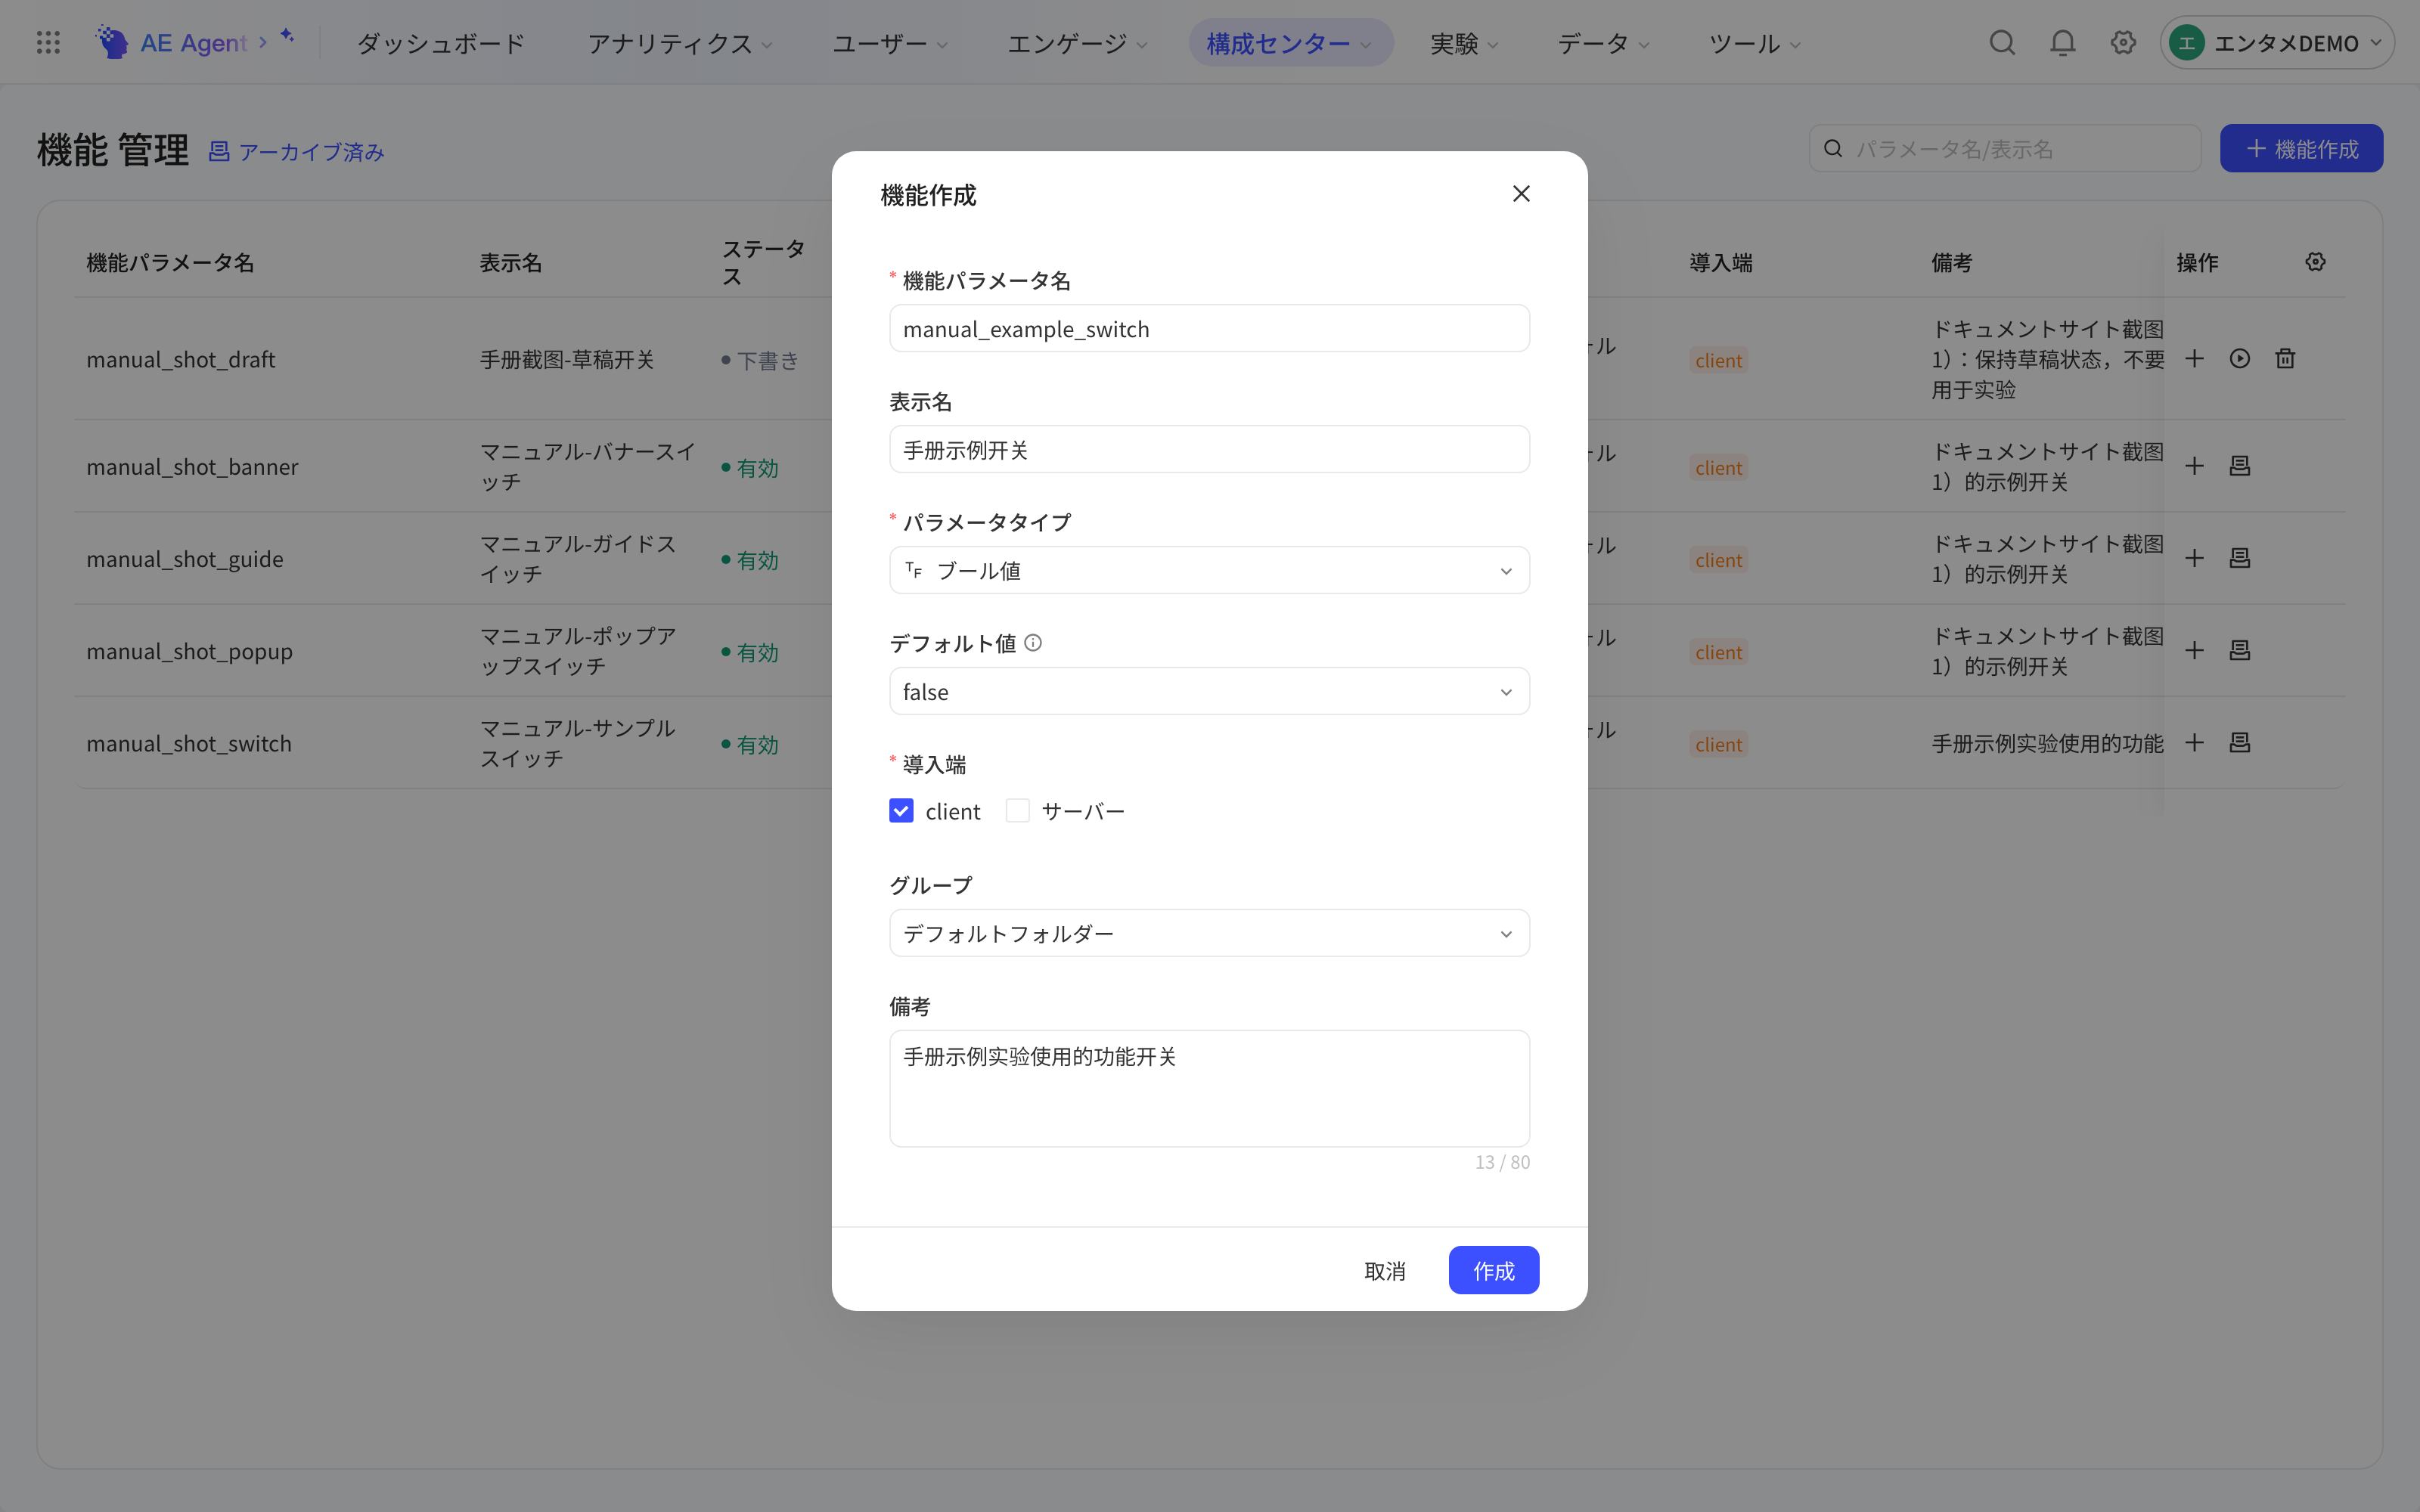2420x1512 pixels.
Task: Open the ダッシュボード tab
Action: click(441, 43)
